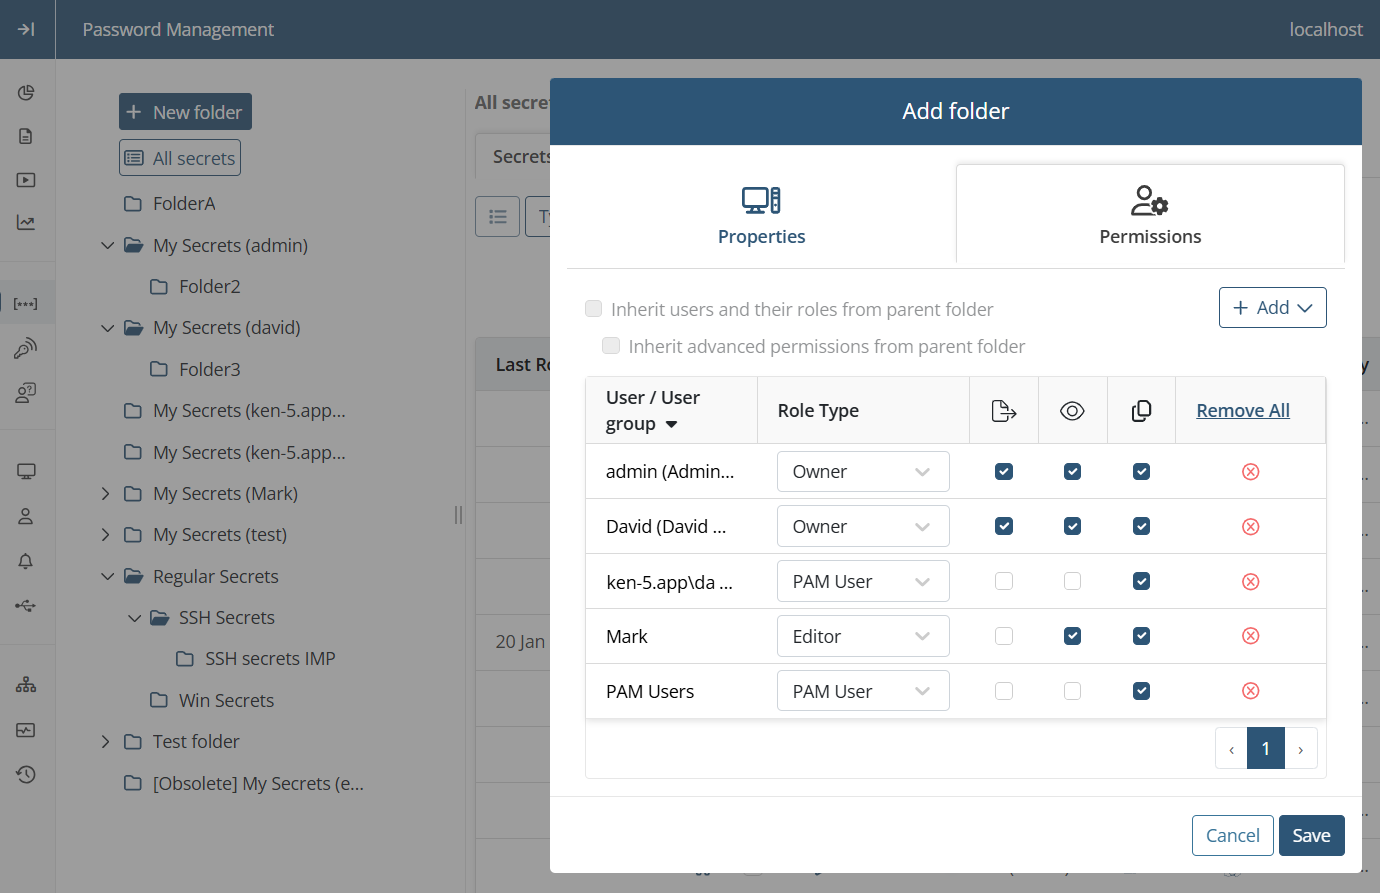Open the user question sidebar icon

pyautogui.click(x=26, y=392)
